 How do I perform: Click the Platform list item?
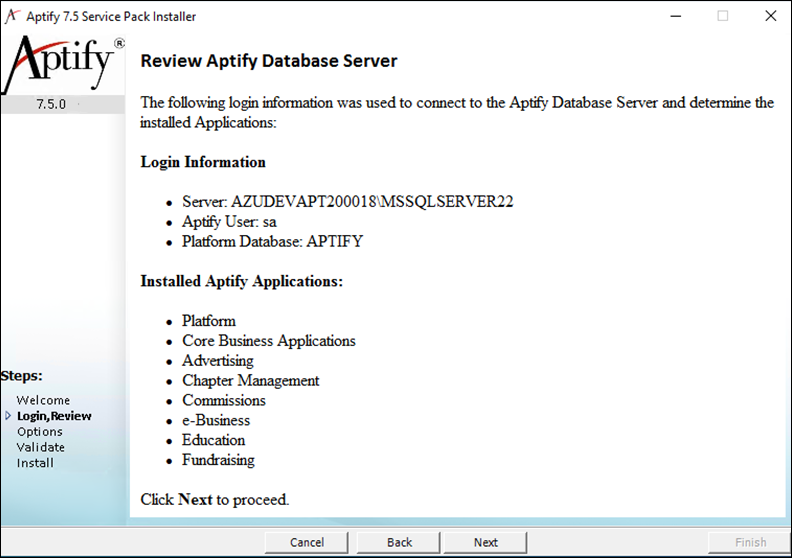coord(209,321)
